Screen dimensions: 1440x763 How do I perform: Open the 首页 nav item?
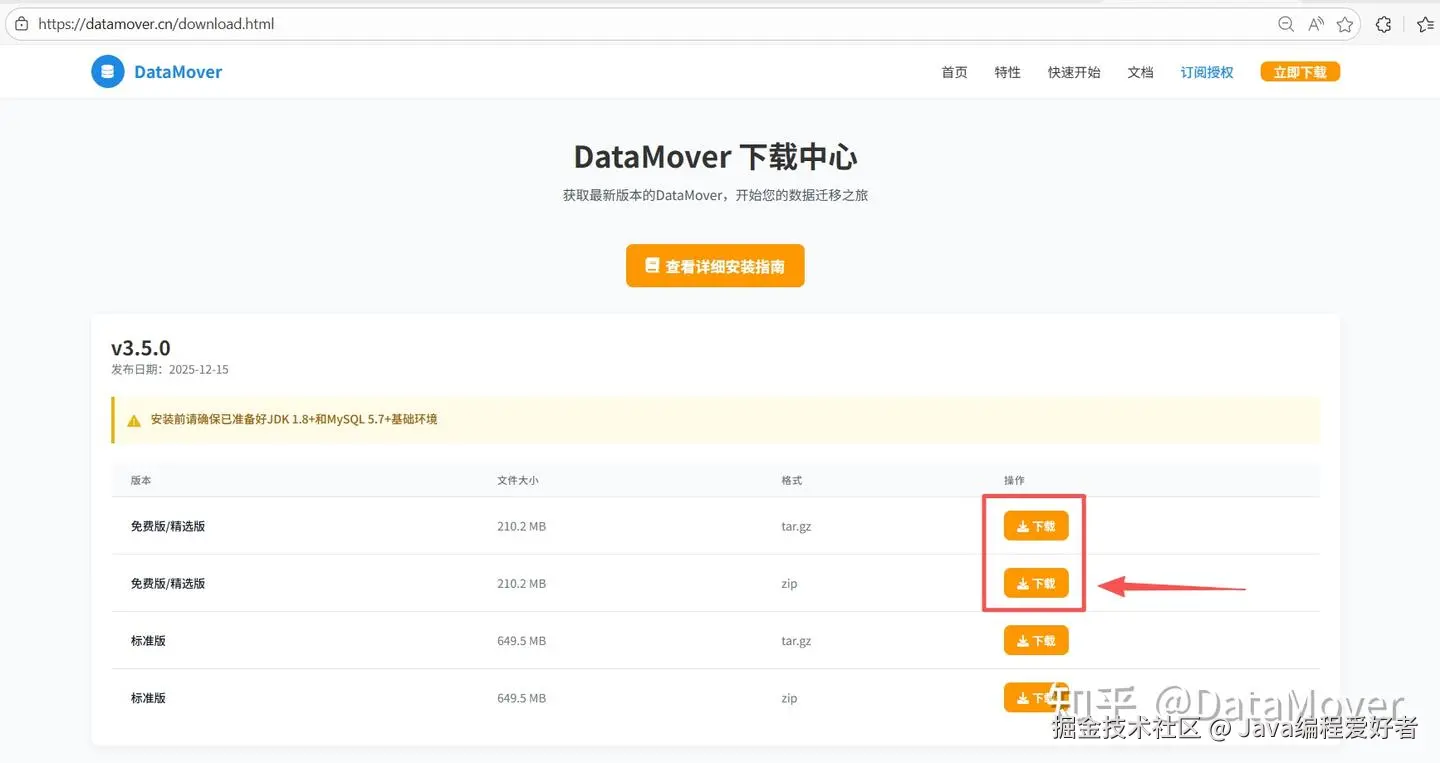coord(954,72)
